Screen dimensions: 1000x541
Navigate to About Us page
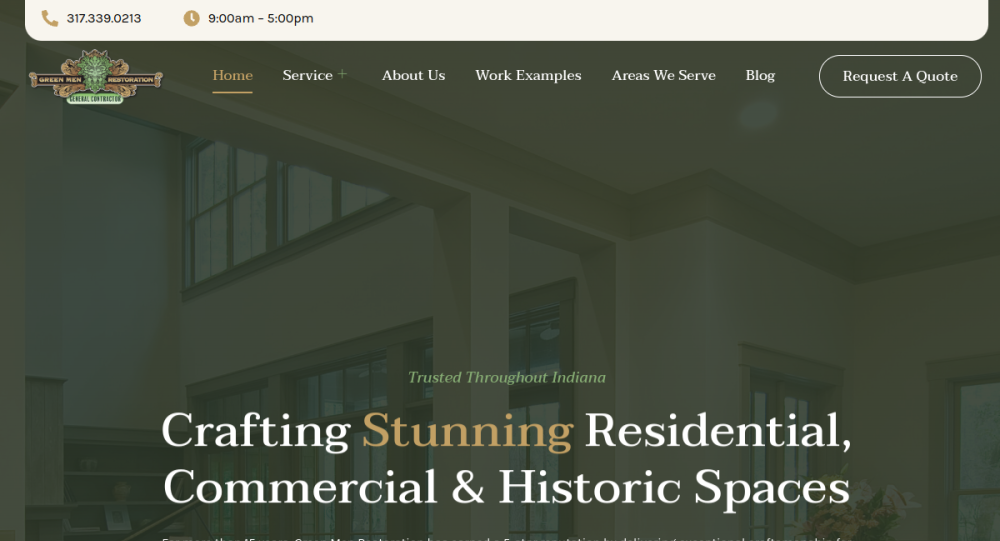click(x=413, y=75)
